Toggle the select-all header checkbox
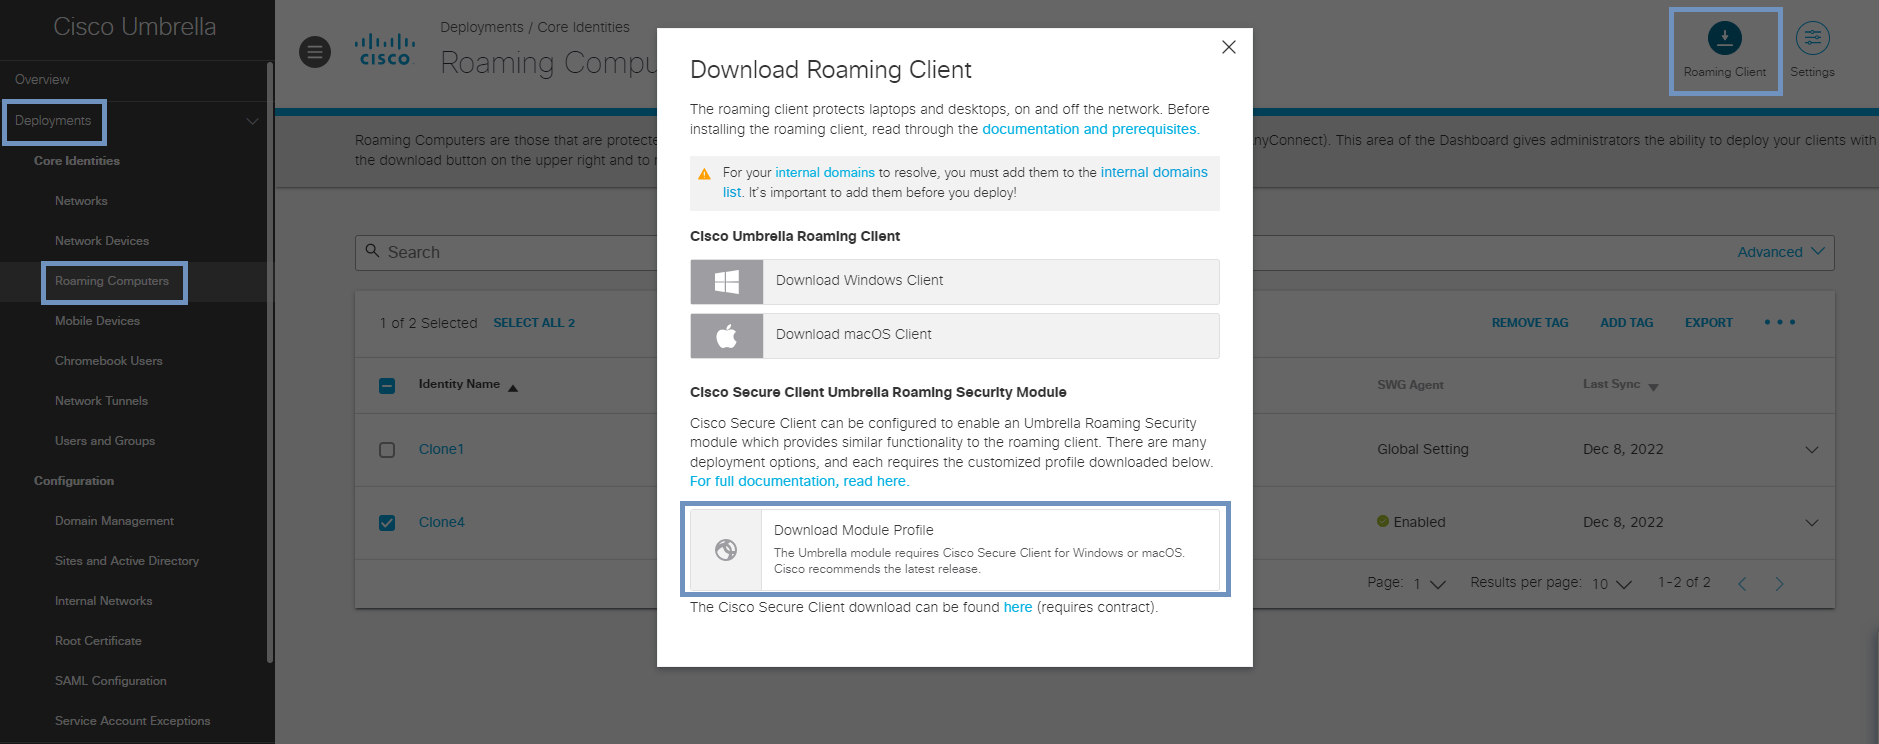Screen dimensions: 1879x744 point(387,385)
